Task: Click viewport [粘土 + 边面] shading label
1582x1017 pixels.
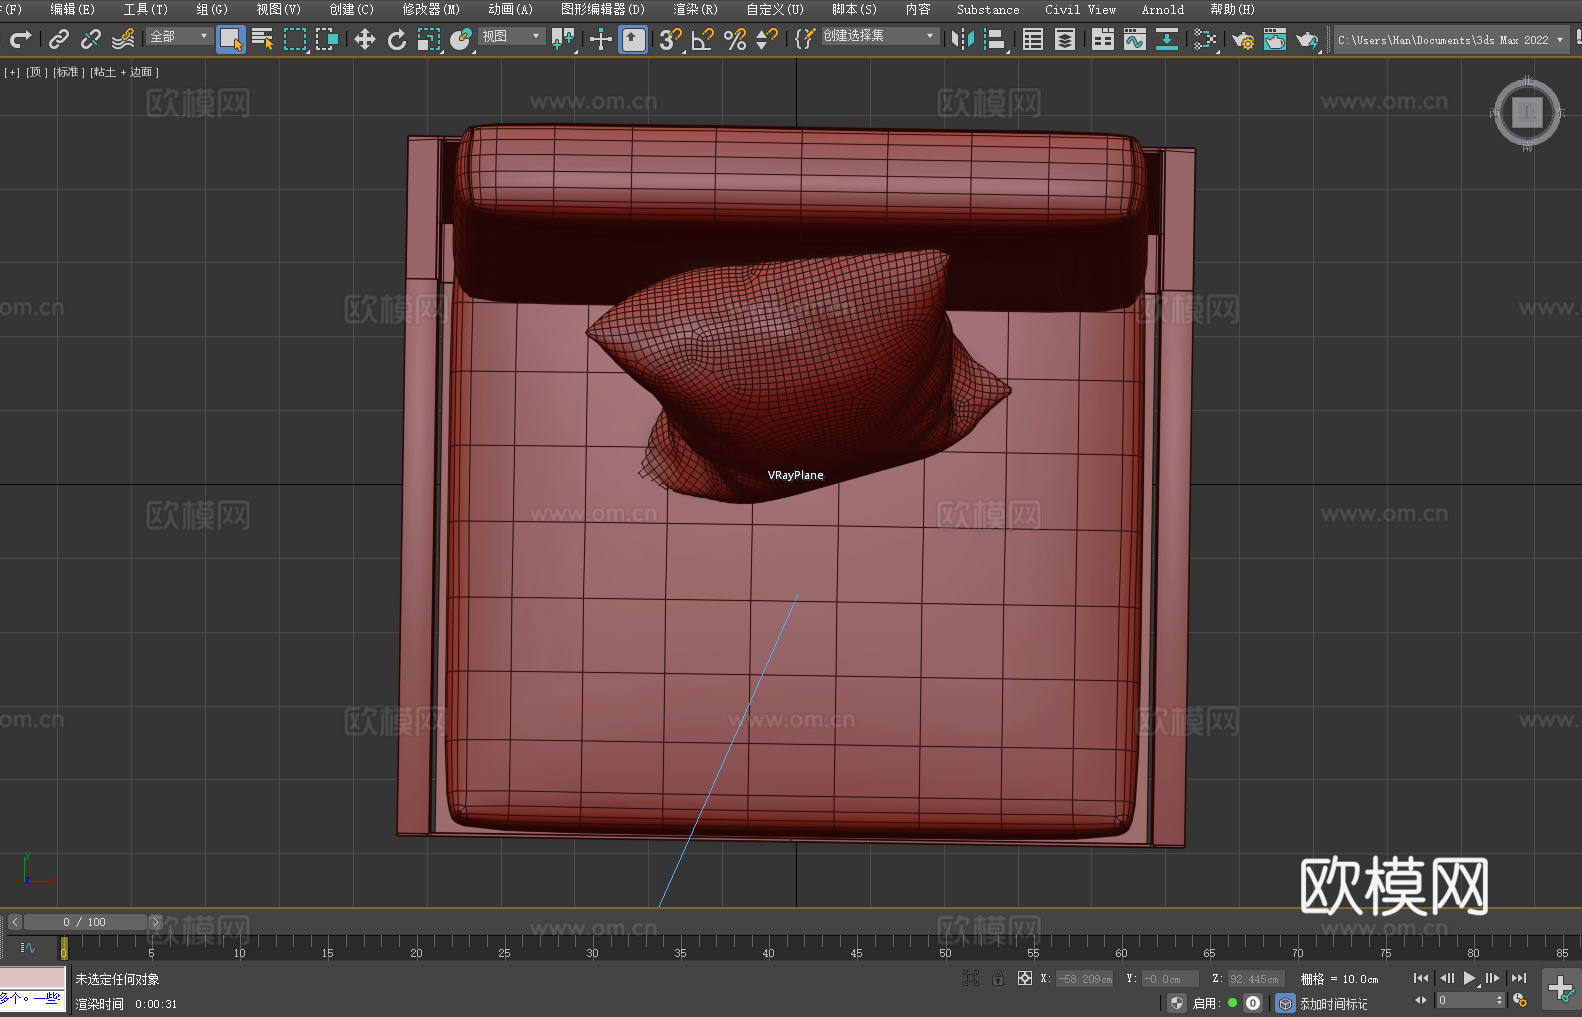Action: coord(125,72)
